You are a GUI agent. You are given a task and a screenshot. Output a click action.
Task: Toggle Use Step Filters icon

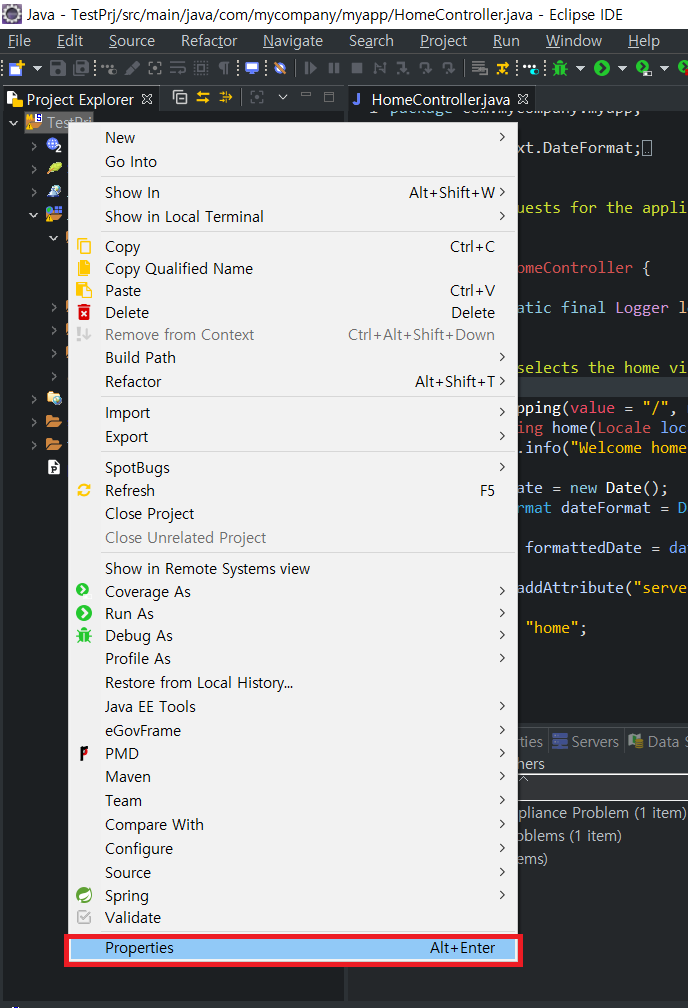point(502,68)
